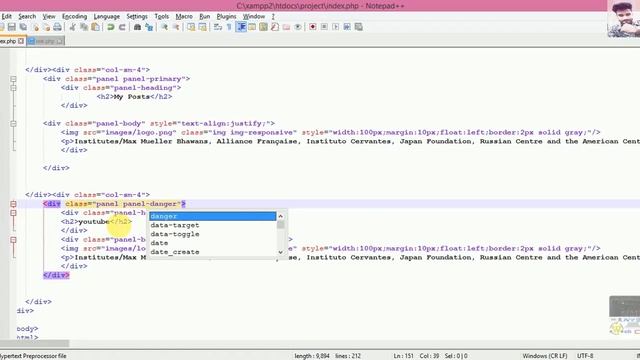Toggle the Word Wrap toolbar button
The height and width of the screenshot is (360, 640).
click(x=218, y=27)
